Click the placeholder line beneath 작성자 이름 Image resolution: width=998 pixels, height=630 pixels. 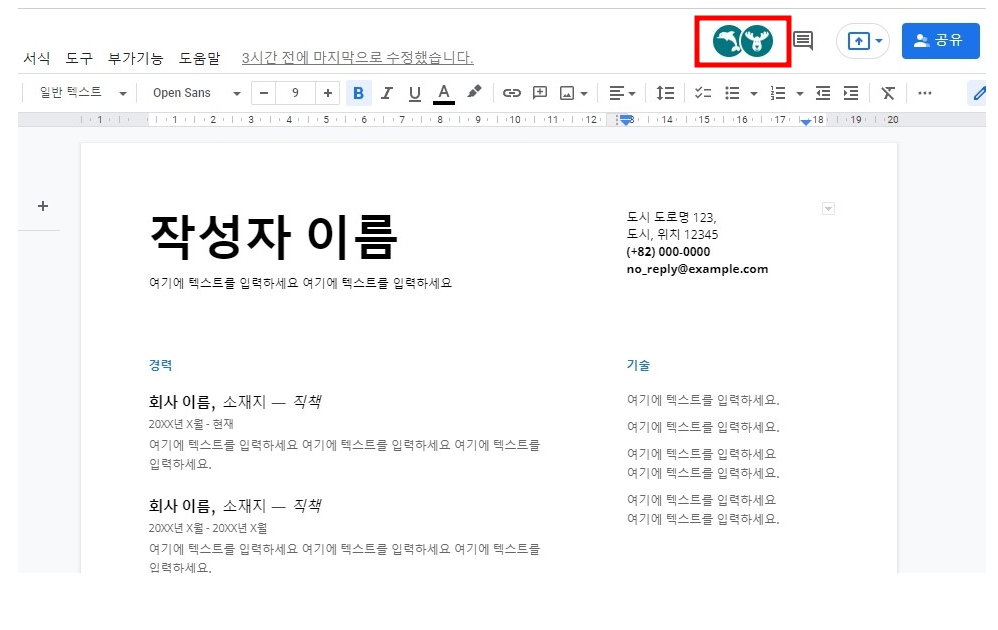tap(300, 283)
